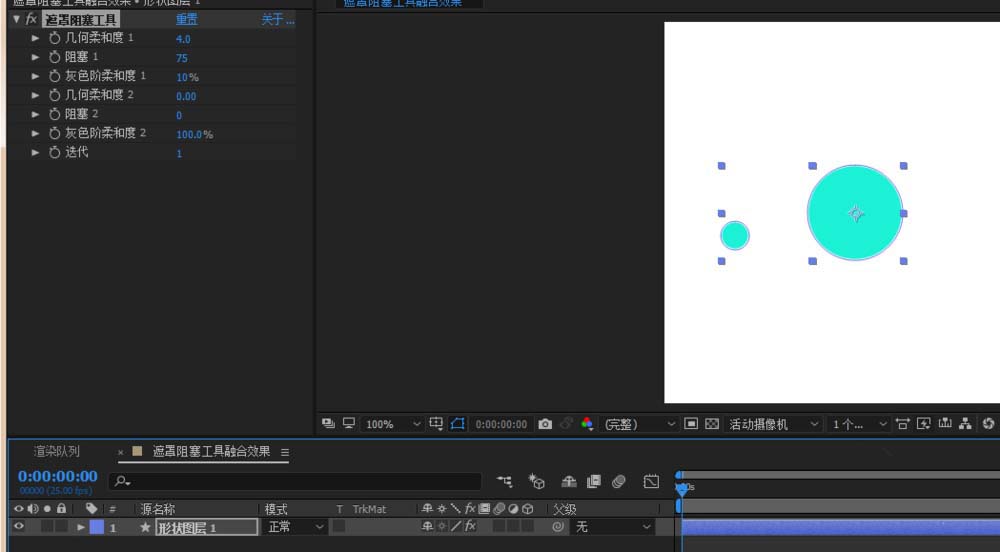Click 重置 to reset the effect

click(186, 19)
